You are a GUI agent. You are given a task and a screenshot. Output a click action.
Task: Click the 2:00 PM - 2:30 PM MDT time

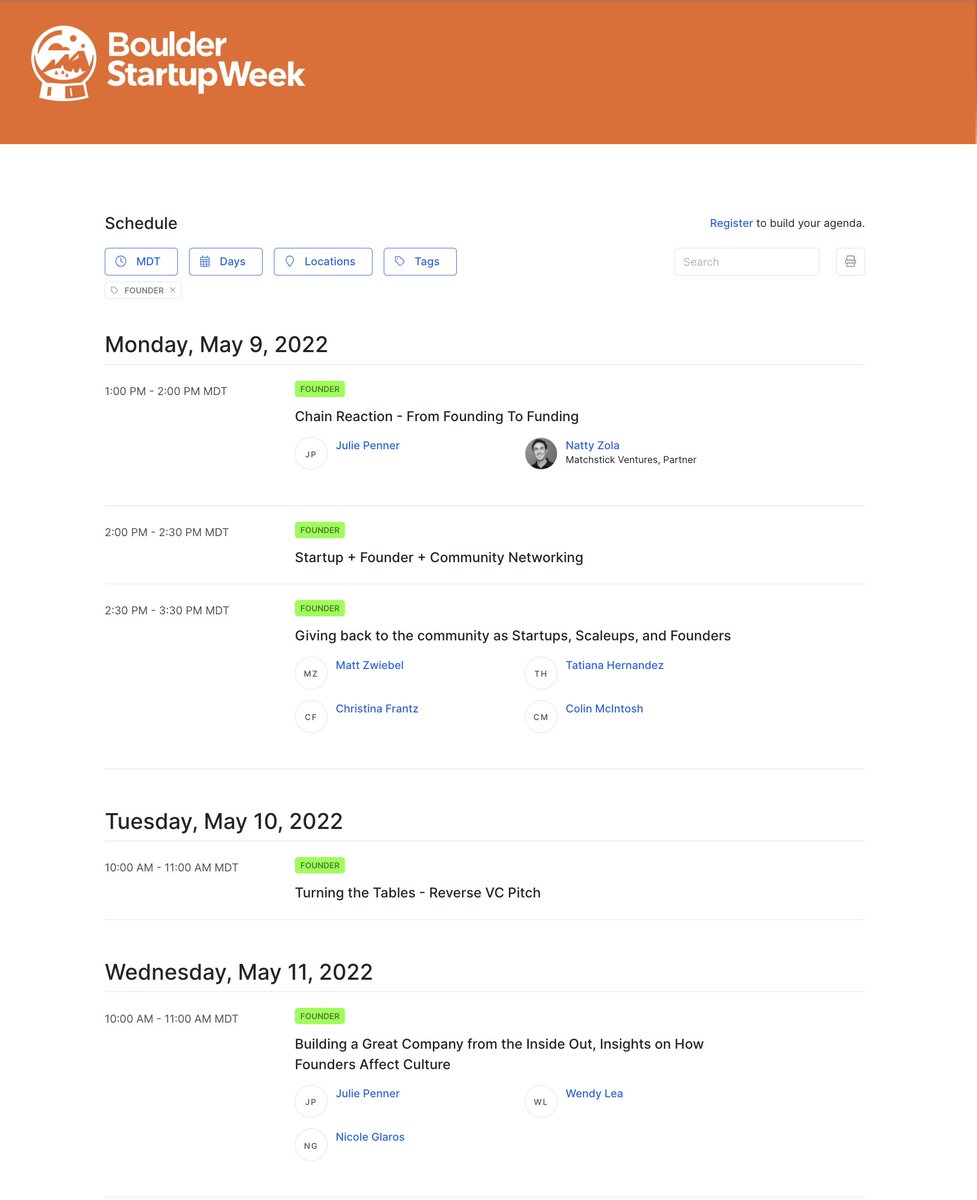167,532
